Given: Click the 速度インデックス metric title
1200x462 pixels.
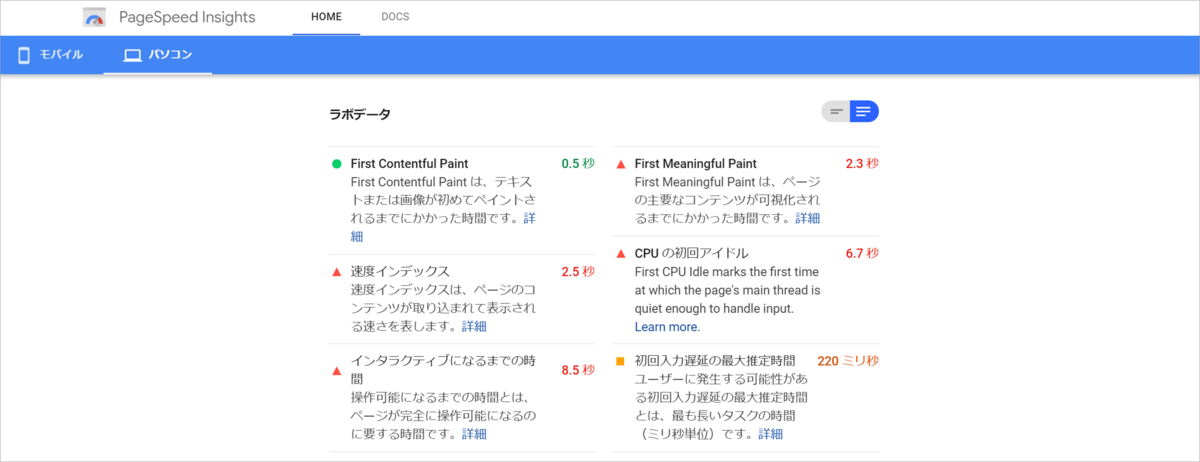Looking at the screenshot, I should (x=400, y=271).
